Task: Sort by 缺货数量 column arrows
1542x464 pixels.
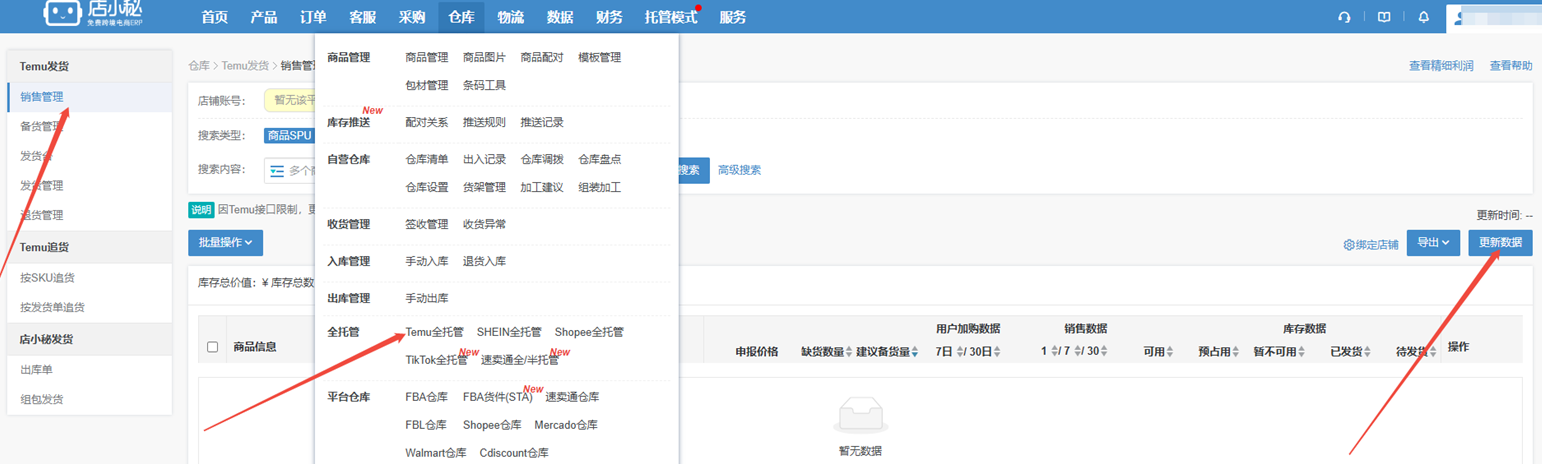Action: [849, 352]
